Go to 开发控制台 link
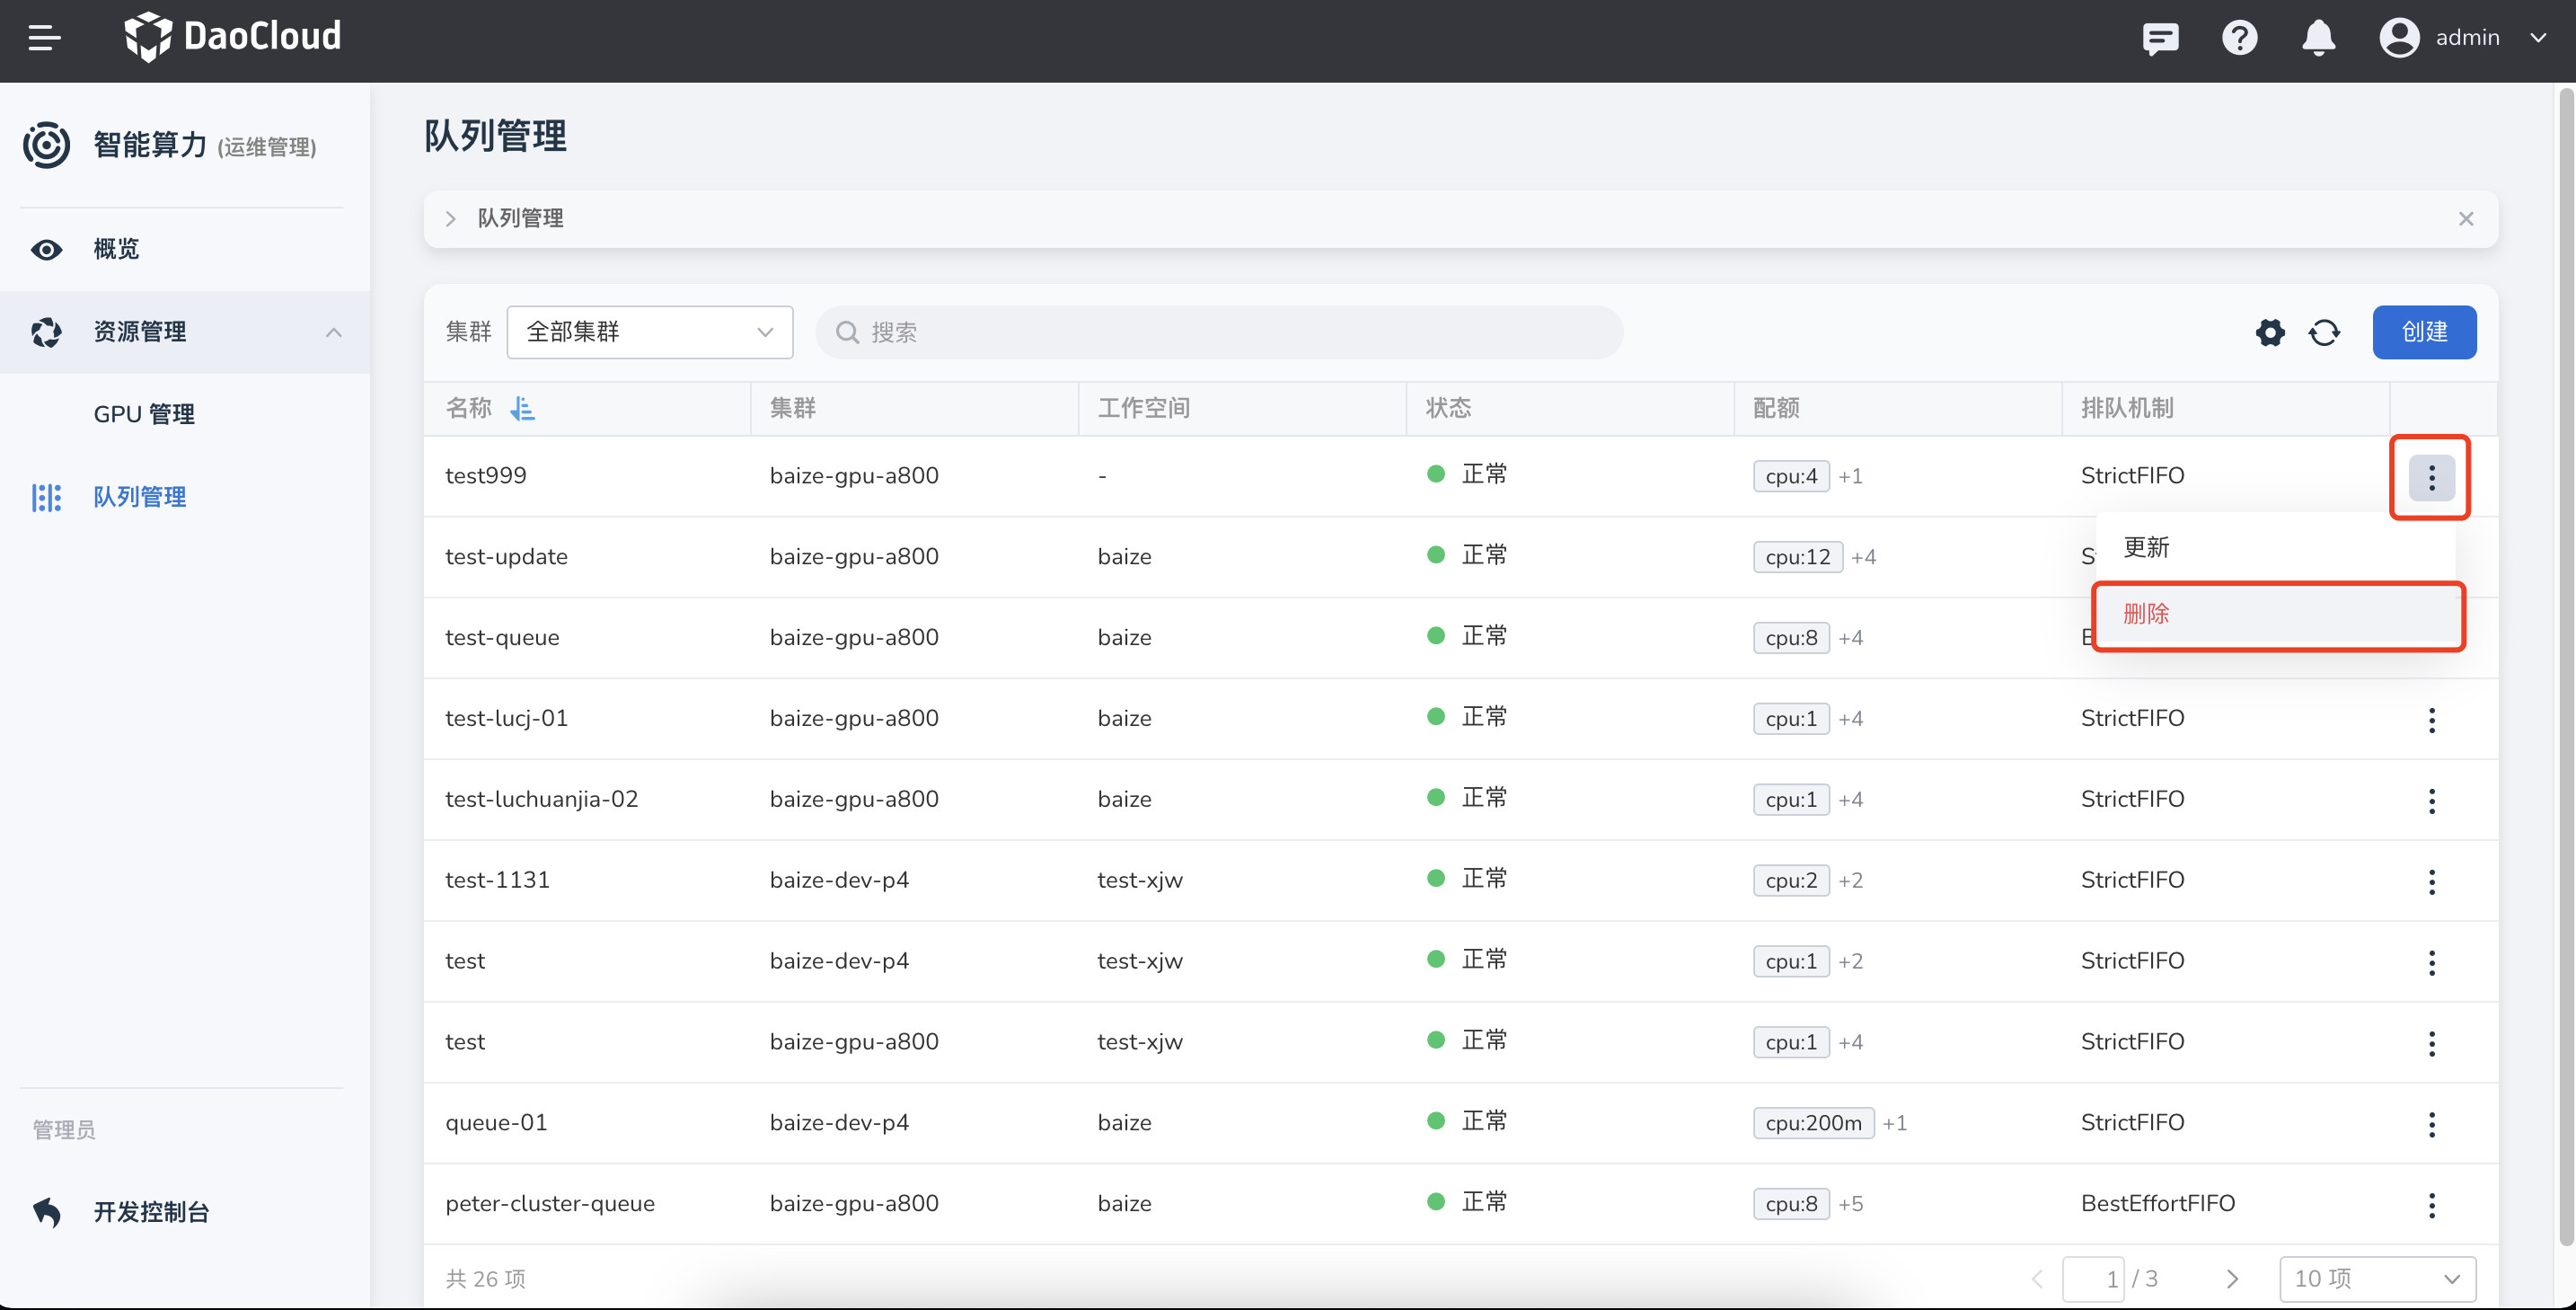This screenshot has width=2576, height=1310. (x=151, y=1212)
